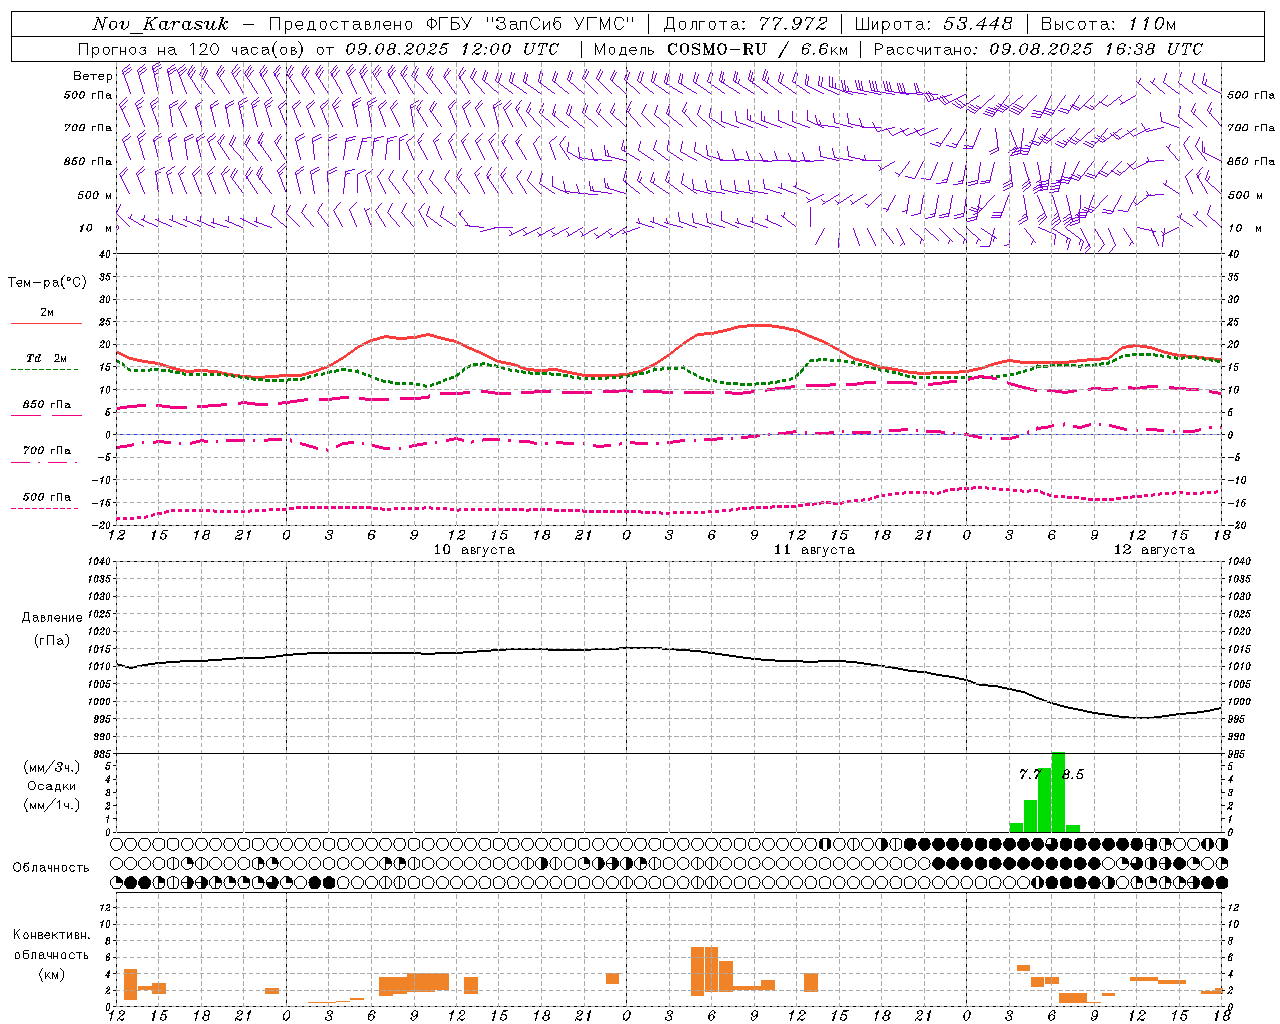The height and width of the screenshot is (1024, 1280).
Task: Click the Ветер panel label
Action: [92, 76]
